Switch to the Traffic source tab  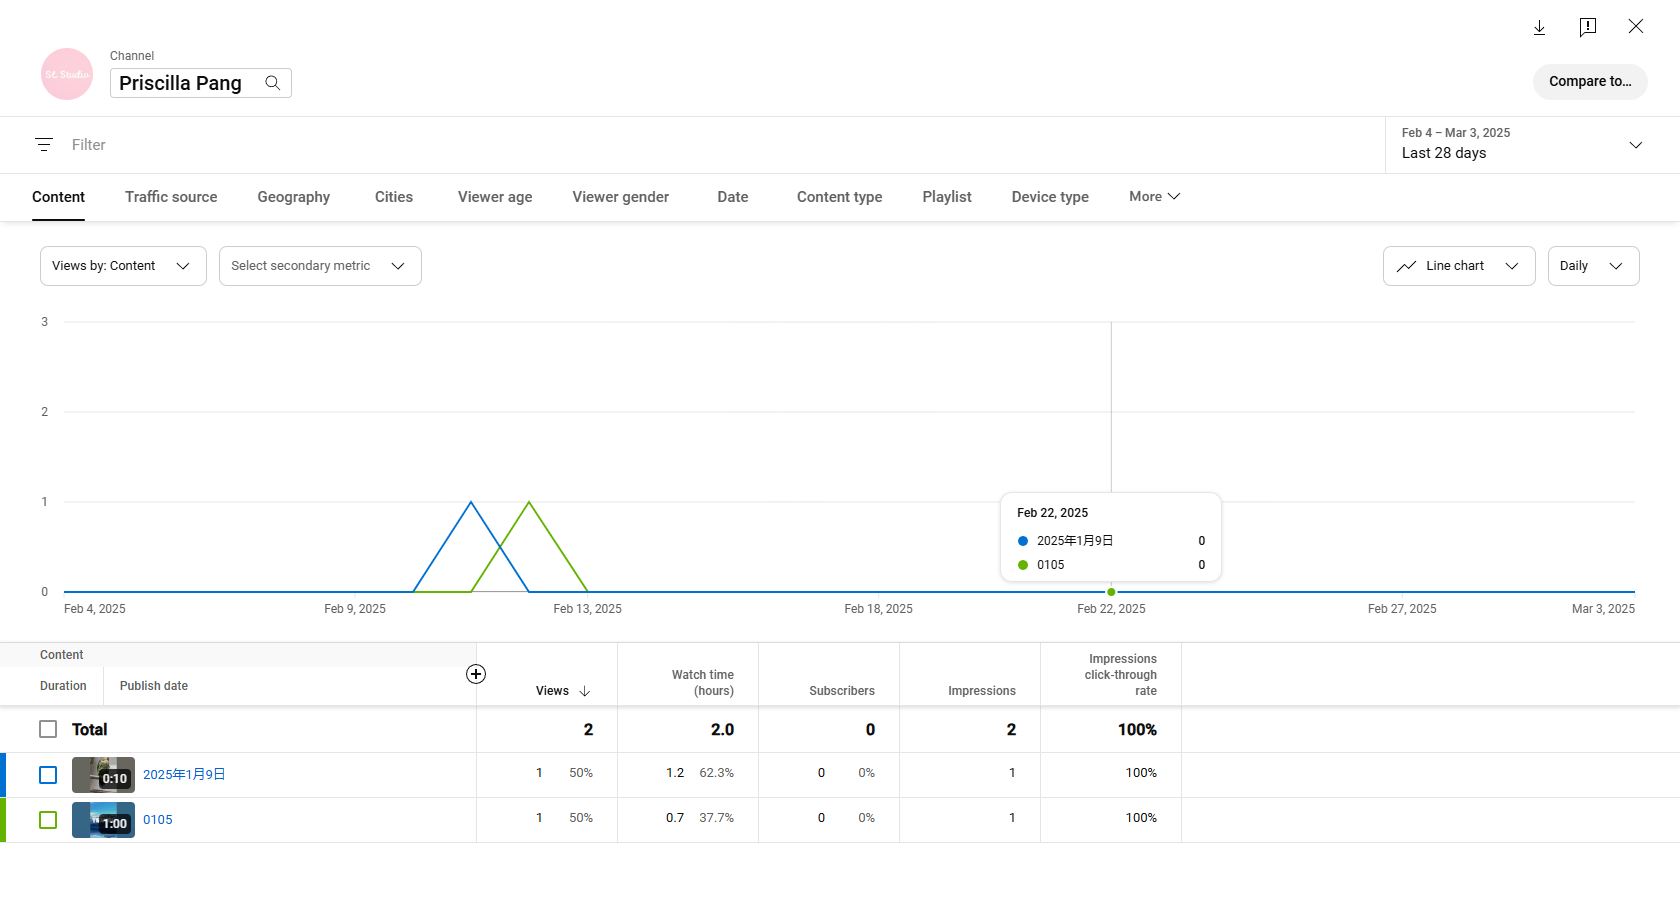tap(171, 197)
